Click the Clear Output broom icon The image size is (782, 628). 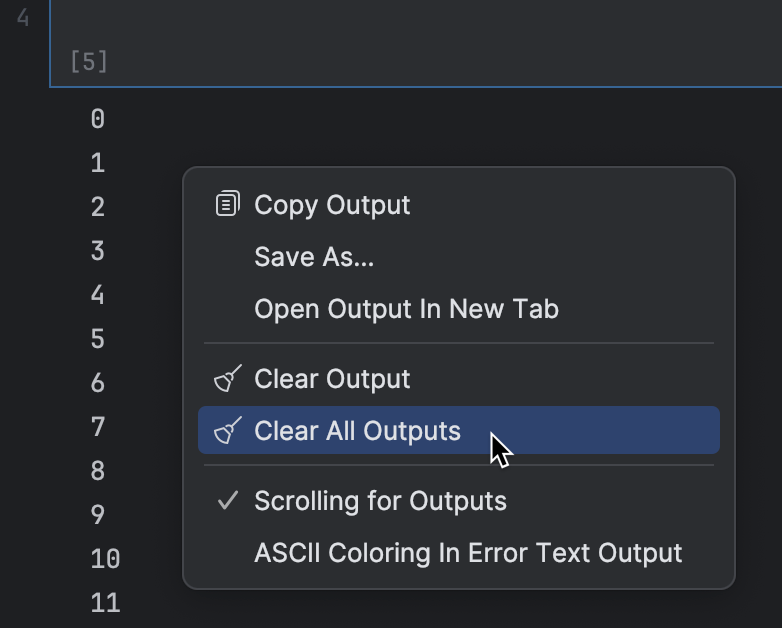(x=228, y=379)
